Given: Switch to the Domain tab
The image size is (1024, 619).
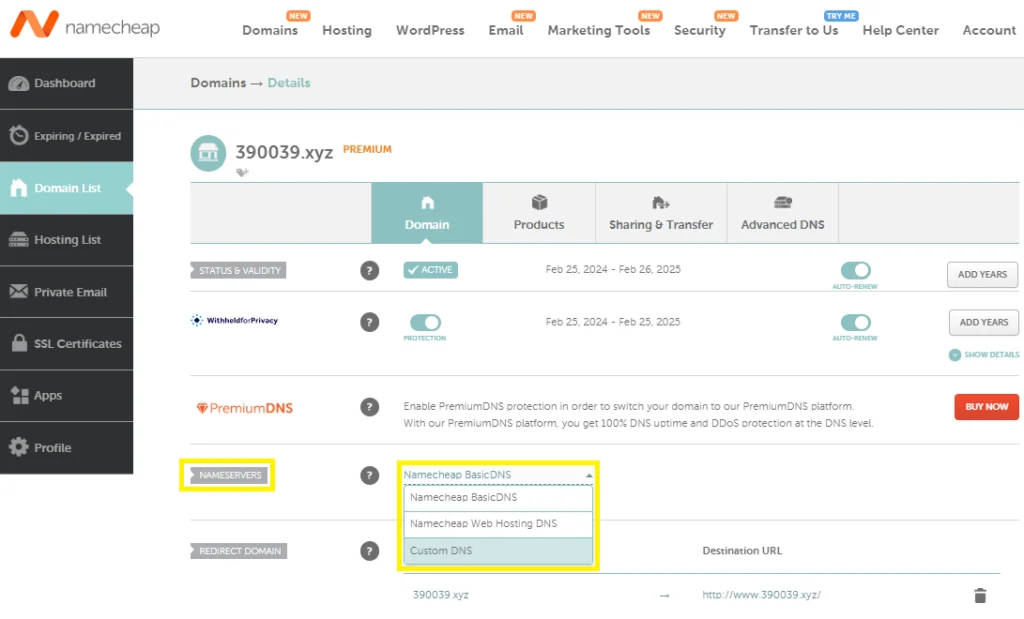Looking at the screenshot, I should pyautogui.click(x=427, y=213).
